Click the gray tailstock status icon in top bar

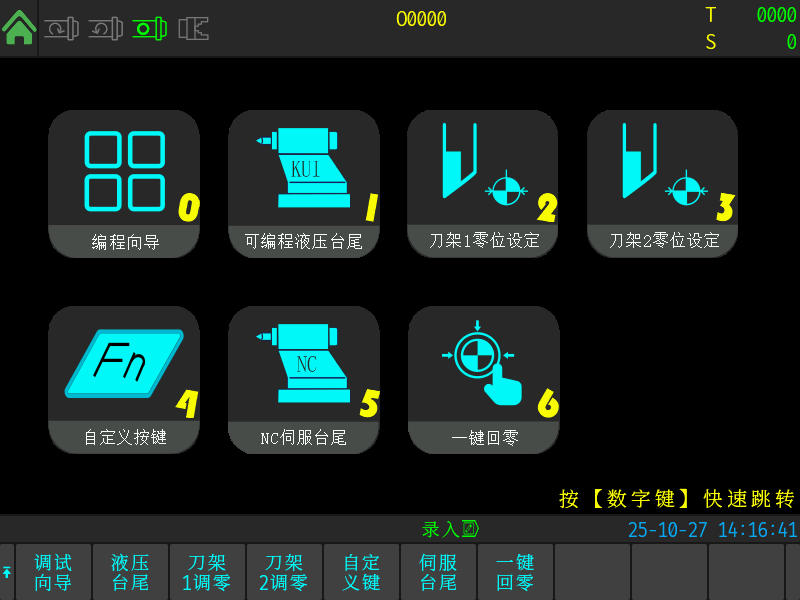[x=193, y=29]
